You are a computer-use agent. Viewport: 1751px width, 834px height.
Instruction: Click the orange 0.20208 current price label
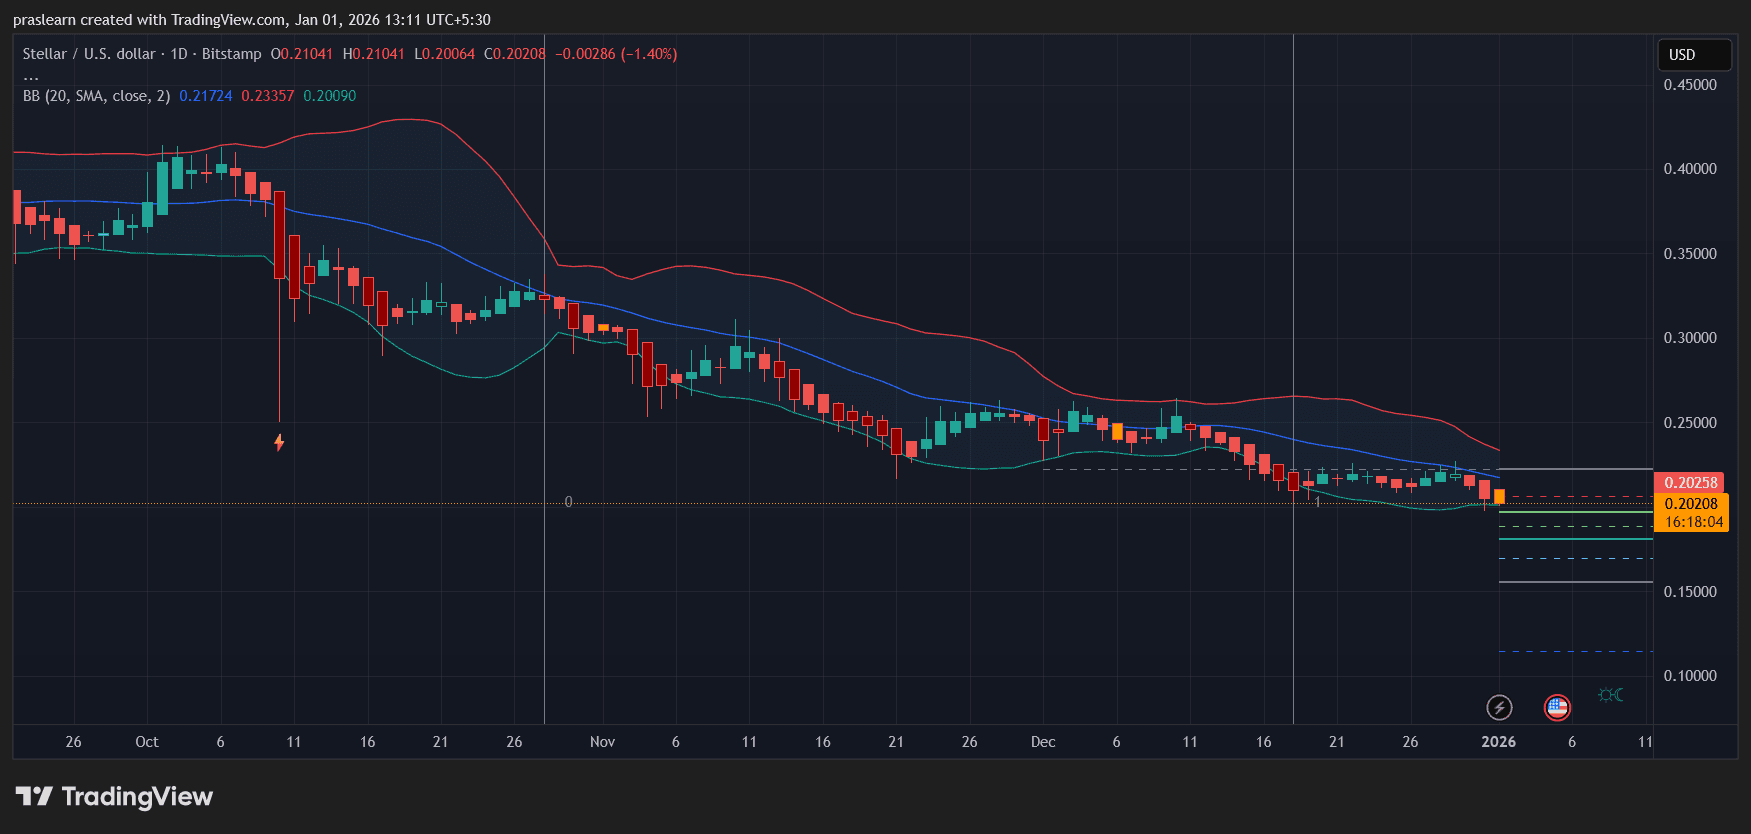tap(1690, 504)
